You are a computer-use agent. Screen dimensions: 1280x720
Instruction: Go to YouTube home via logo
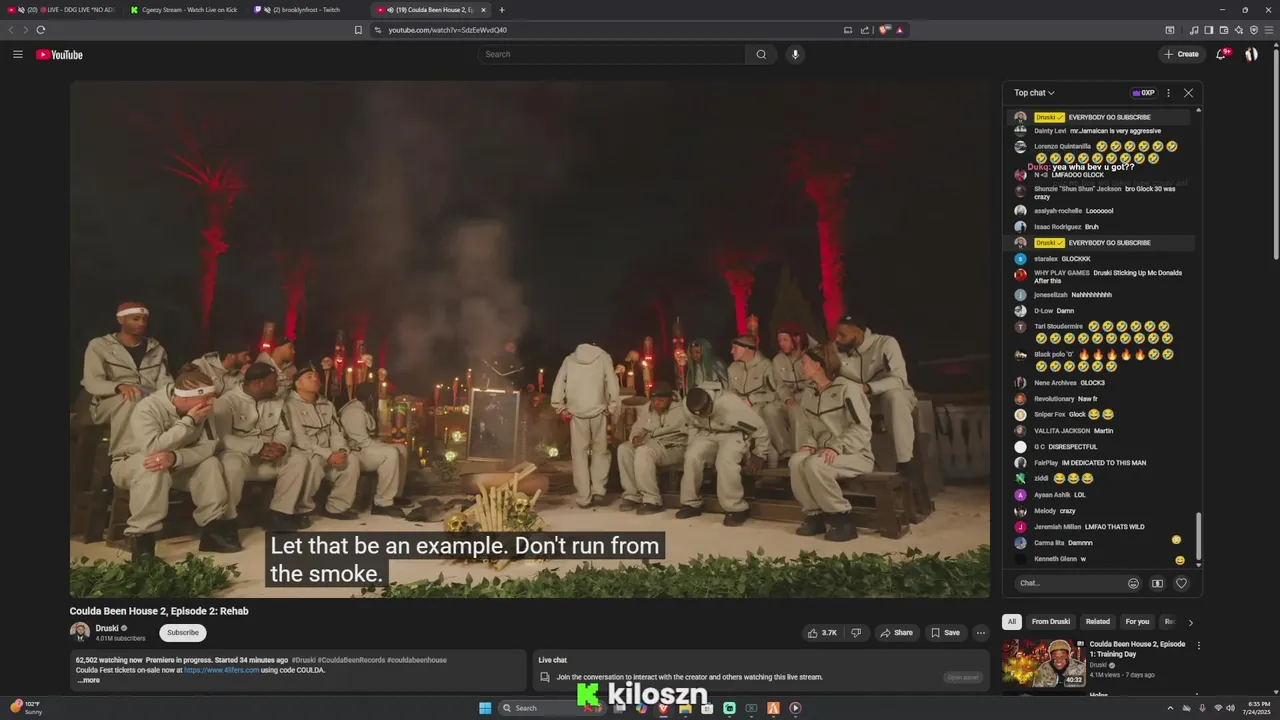pyautogui.click(x=60, y=55)
